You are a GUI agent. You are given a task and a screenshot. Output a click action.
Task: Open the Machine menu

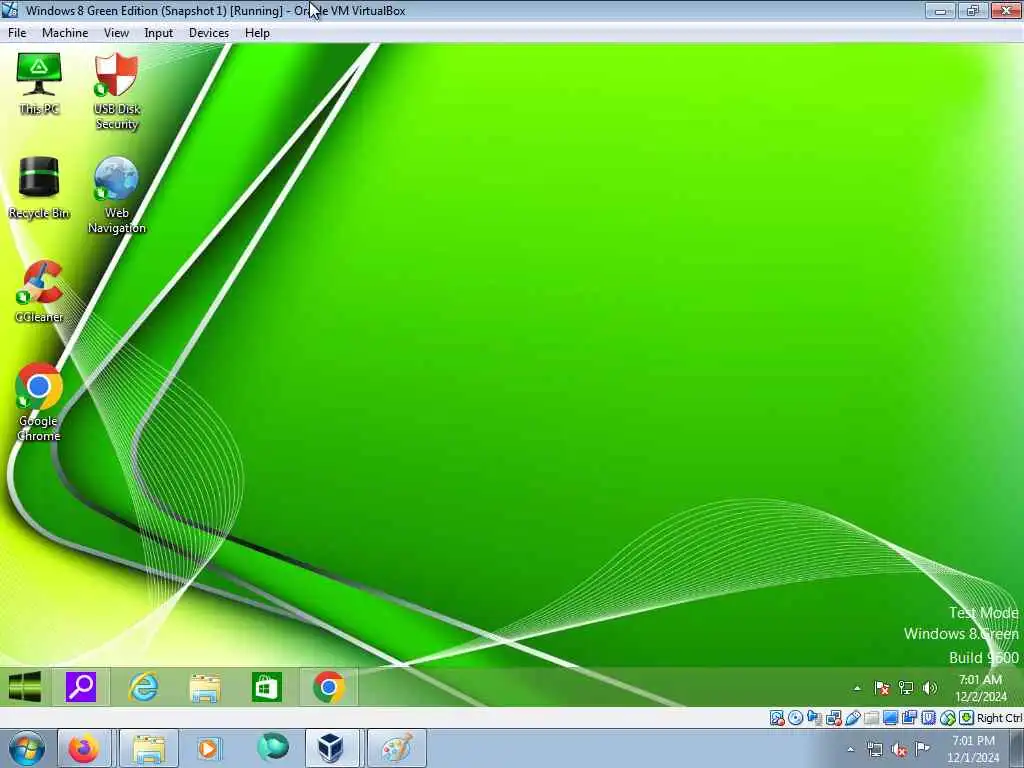(65, 33)
